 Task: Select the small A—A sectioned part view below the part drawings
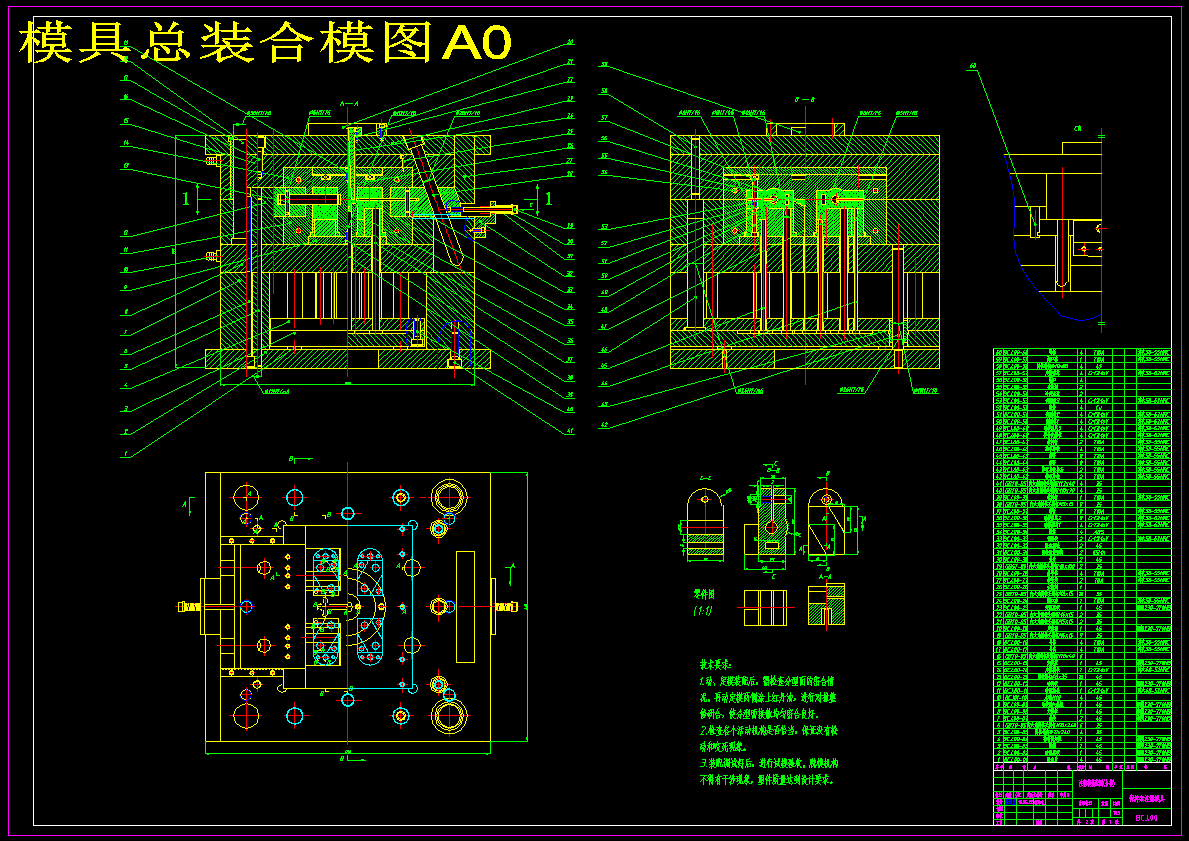[826, 604]
